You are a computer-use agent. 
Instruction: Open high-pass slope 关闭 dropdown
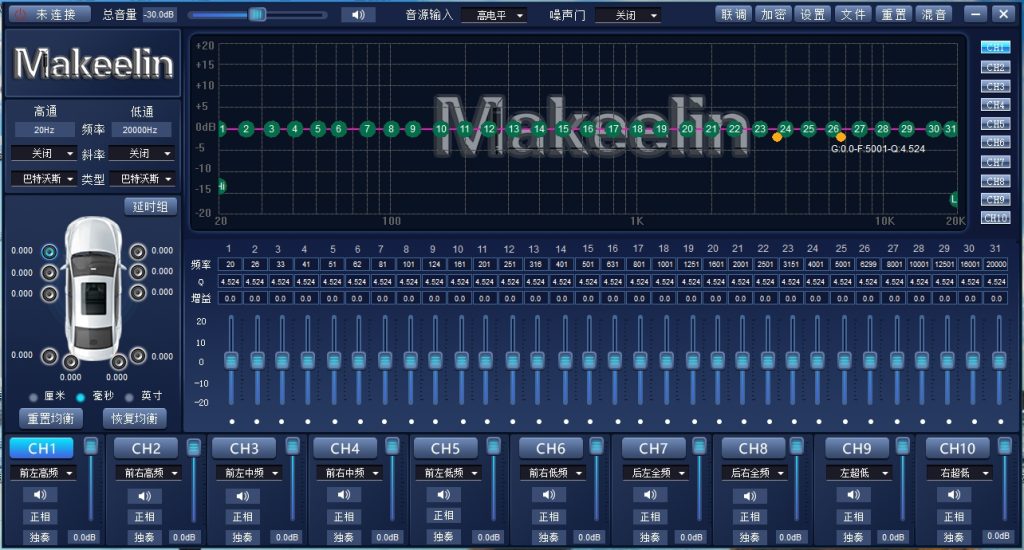[x=44, y=154]
